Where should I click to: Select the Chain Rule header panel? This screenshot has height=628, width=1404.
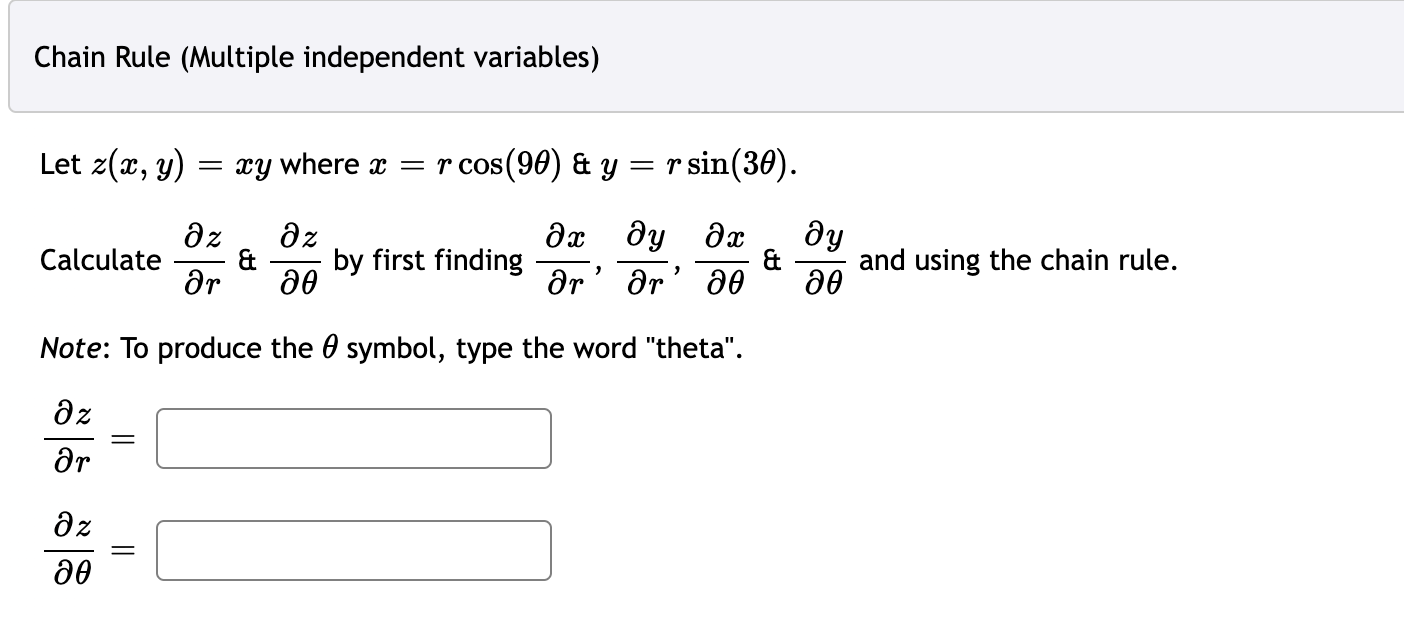(x=700, y=58)
